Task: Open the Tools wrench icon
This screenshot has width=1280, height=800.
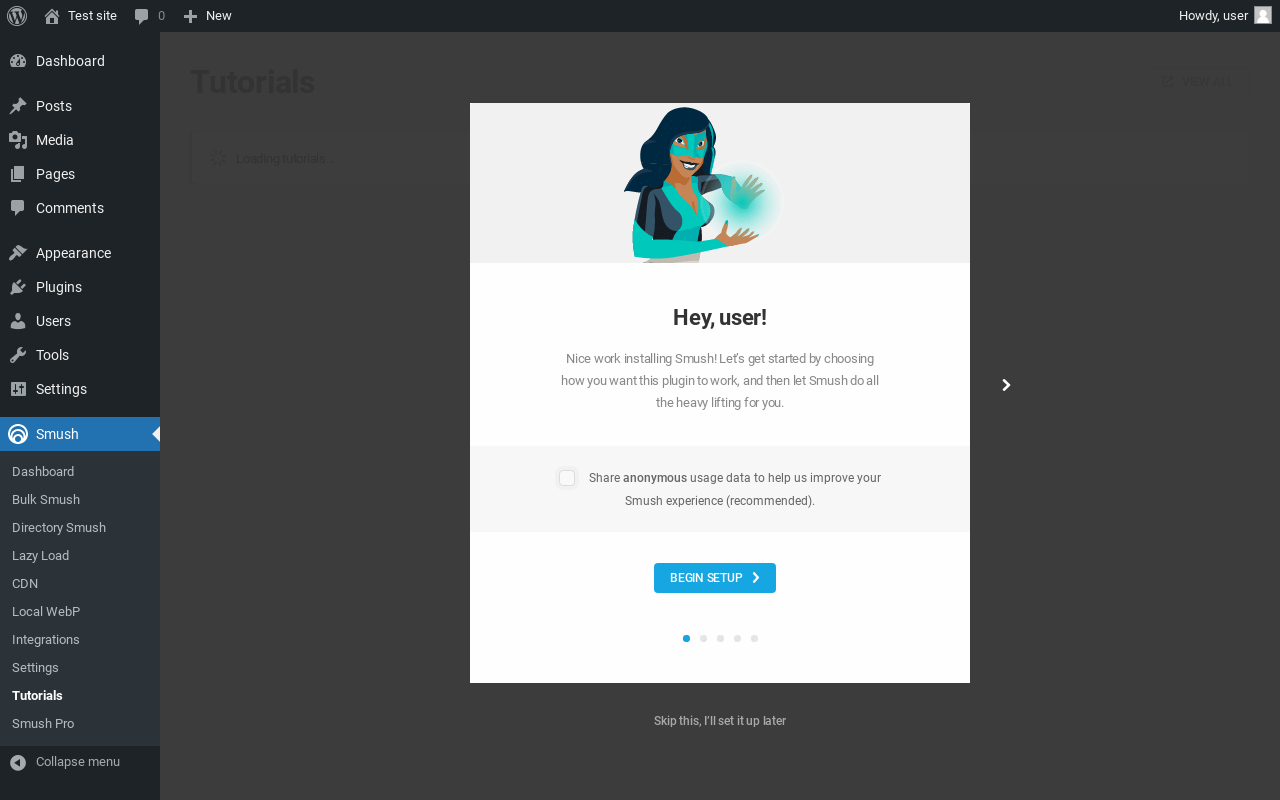Action: pyautogui.click(x=18, y=355)
